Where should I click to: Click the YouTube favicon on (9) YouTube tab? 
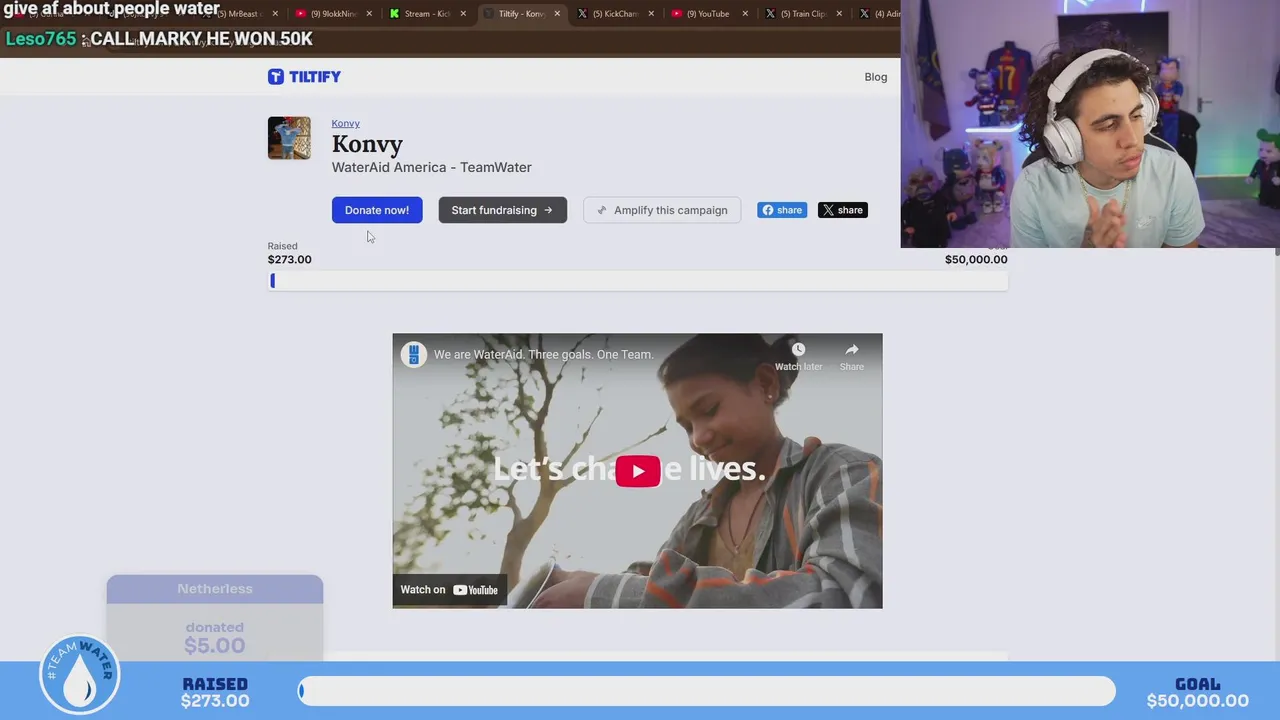coord(676,14)
